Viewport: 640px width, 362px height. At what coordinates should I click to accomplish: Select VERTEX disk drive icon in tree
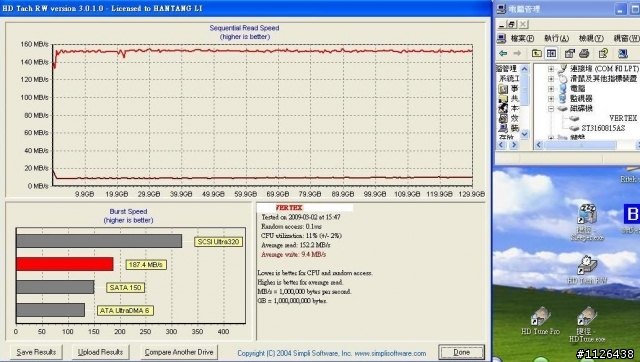point(574,118)
